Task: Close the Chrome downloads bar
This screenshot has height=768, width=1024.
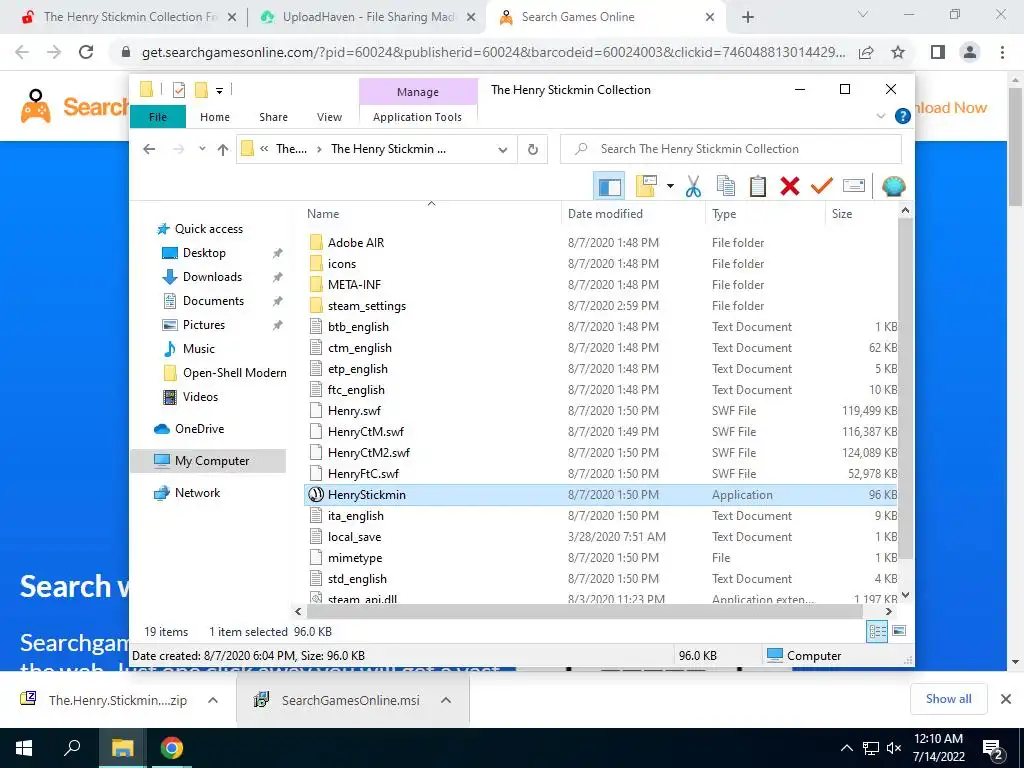Action: pos(1006,699)
